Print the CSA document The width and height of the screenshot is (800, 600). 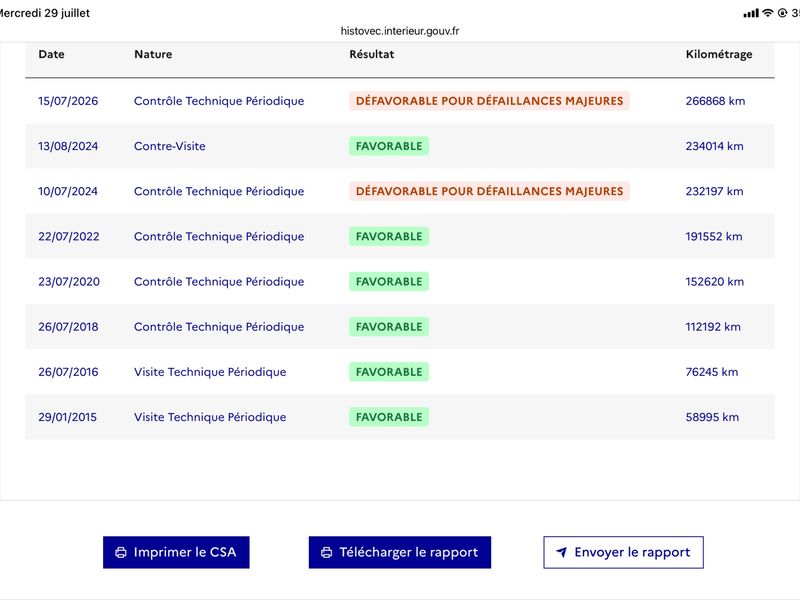pos(176,552)
